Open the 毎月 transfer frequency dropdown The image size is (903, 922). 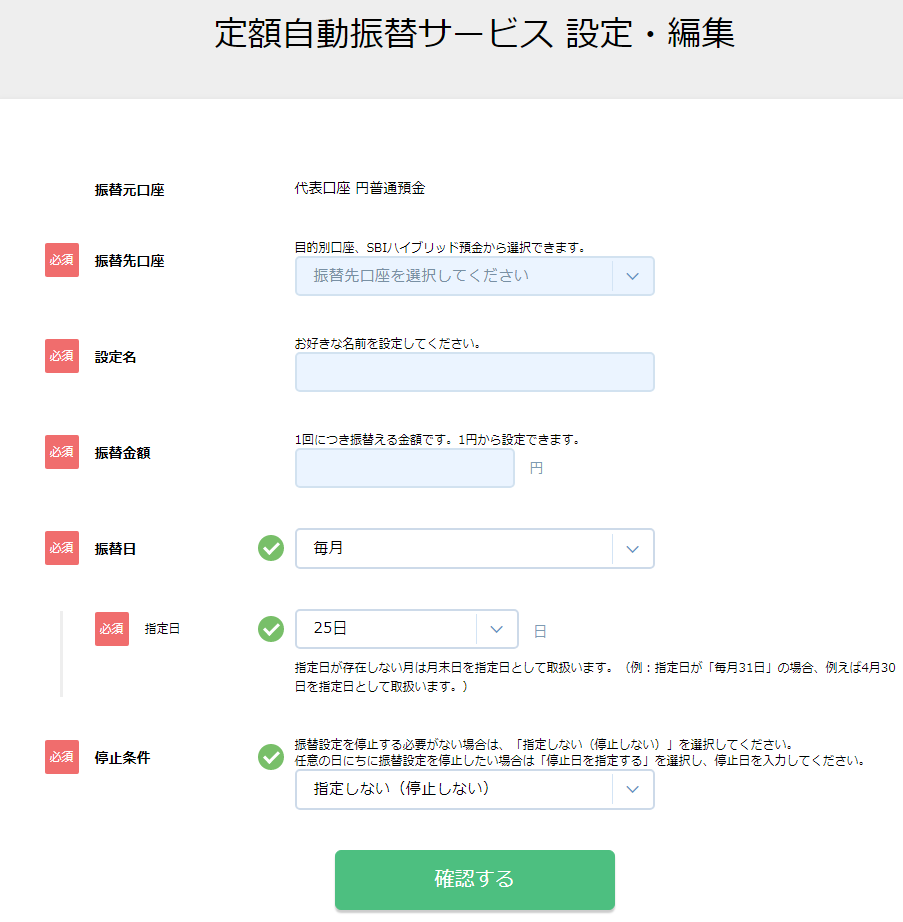click(x=474, y=549)
